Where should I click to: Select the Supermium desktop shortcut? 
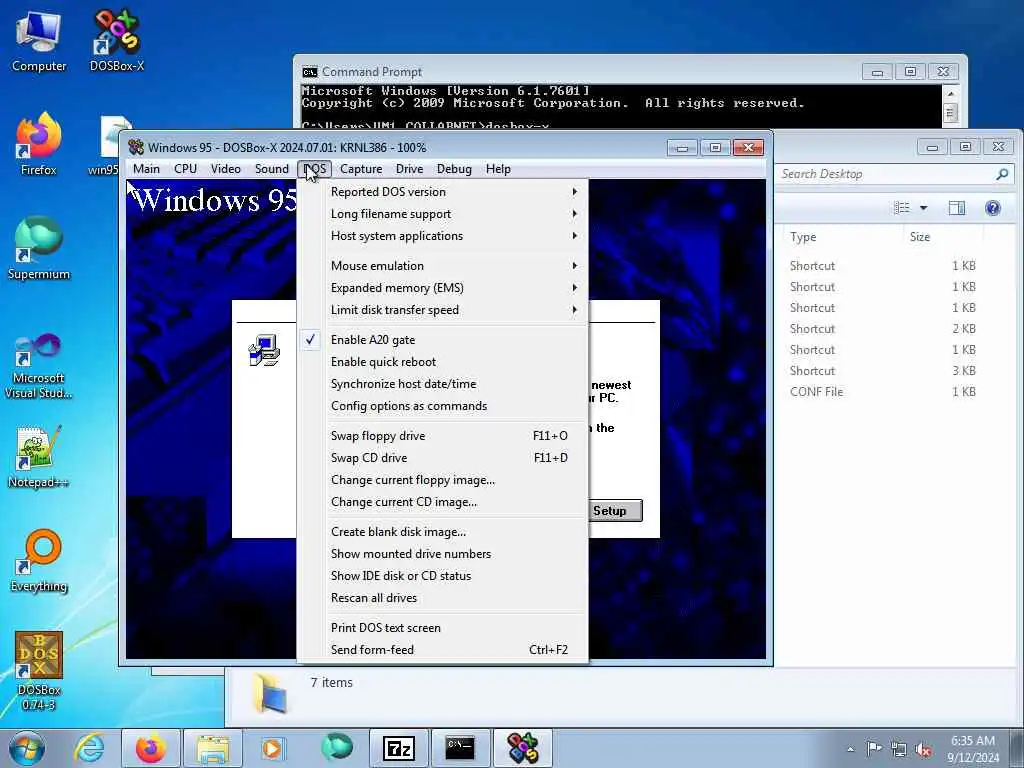(39, 248)
